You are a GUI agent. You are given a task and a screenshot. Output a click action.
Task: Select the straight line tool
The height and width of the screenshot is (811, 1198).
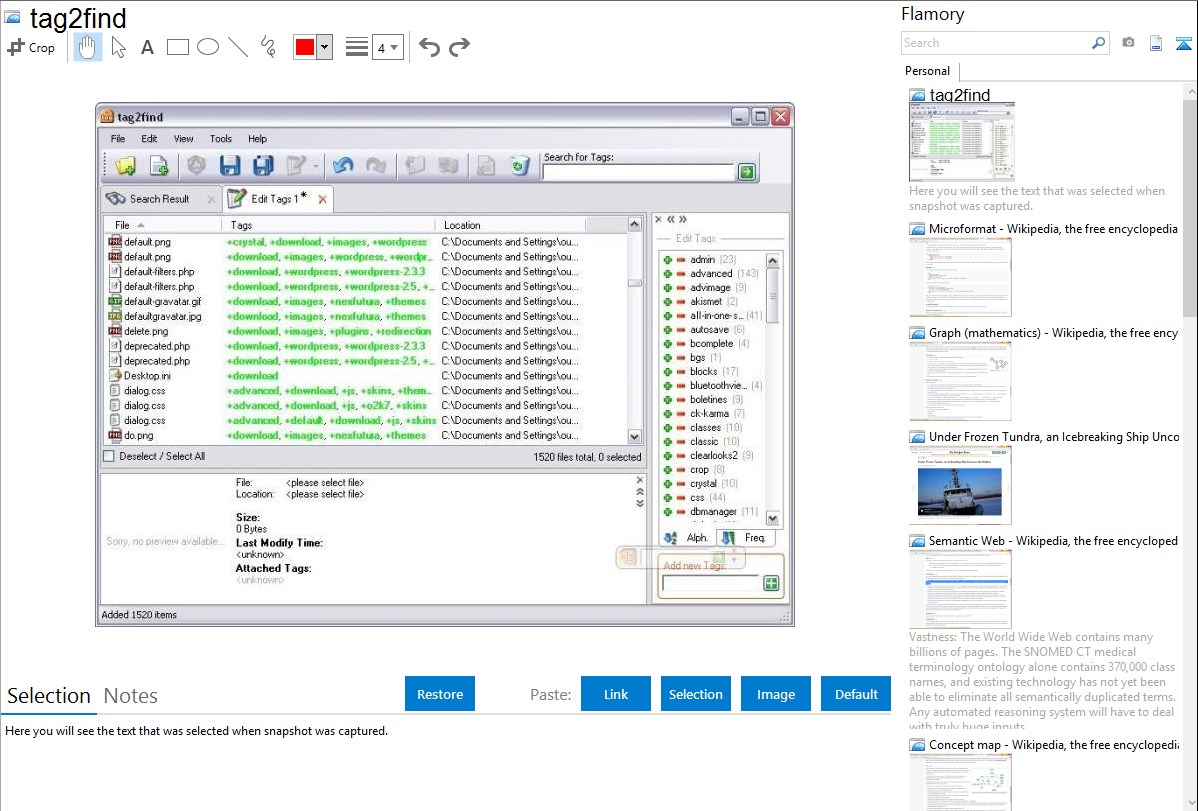[x=238, y=47]
